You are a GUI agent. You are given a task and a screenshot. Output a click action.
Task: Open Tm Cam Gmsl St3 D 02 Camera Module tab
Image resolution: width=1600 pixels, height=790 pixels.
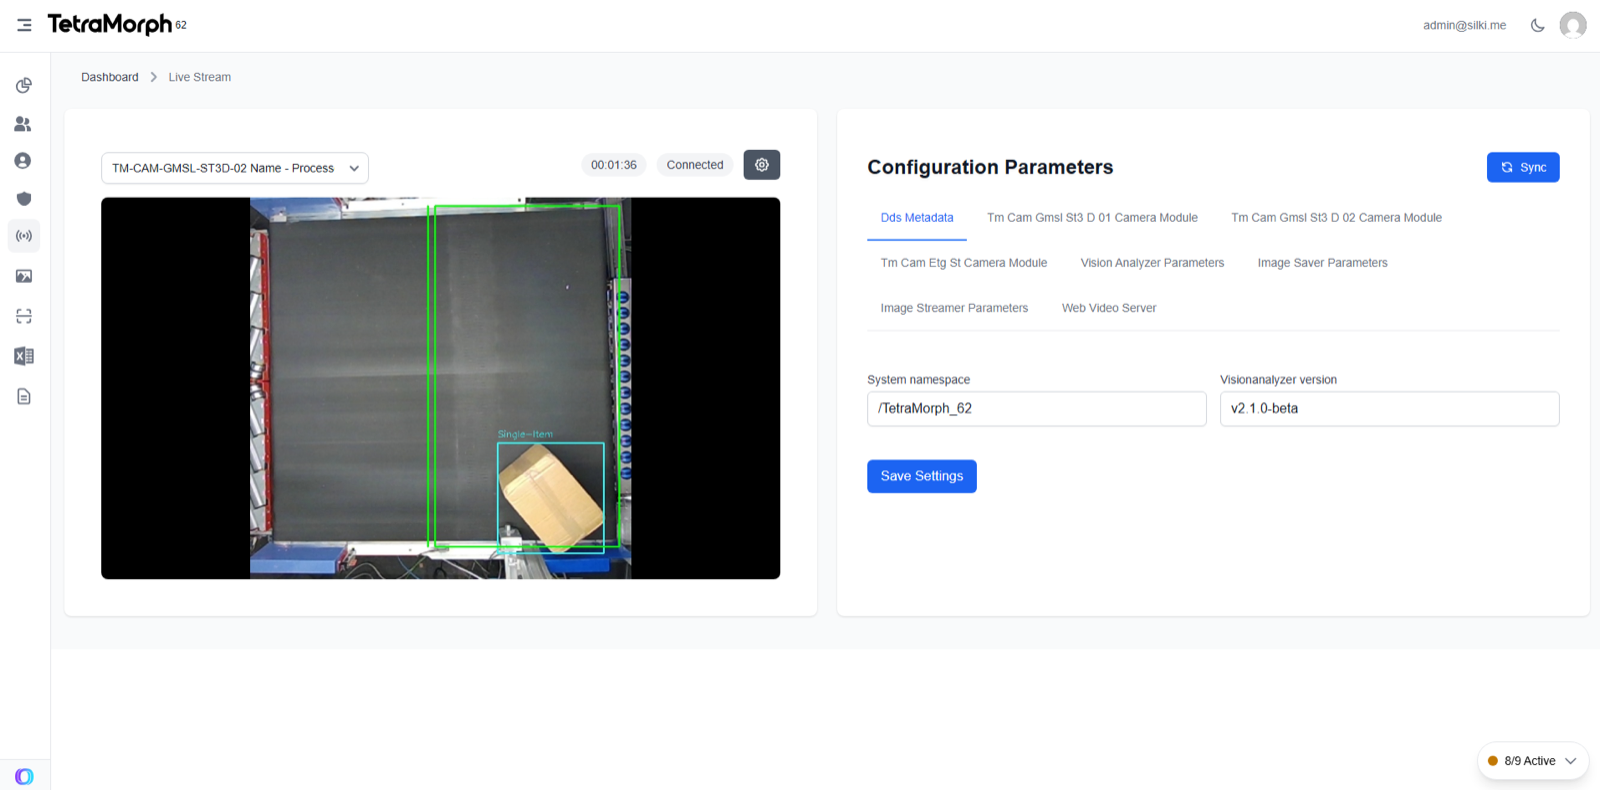(x=1336, y=218)
